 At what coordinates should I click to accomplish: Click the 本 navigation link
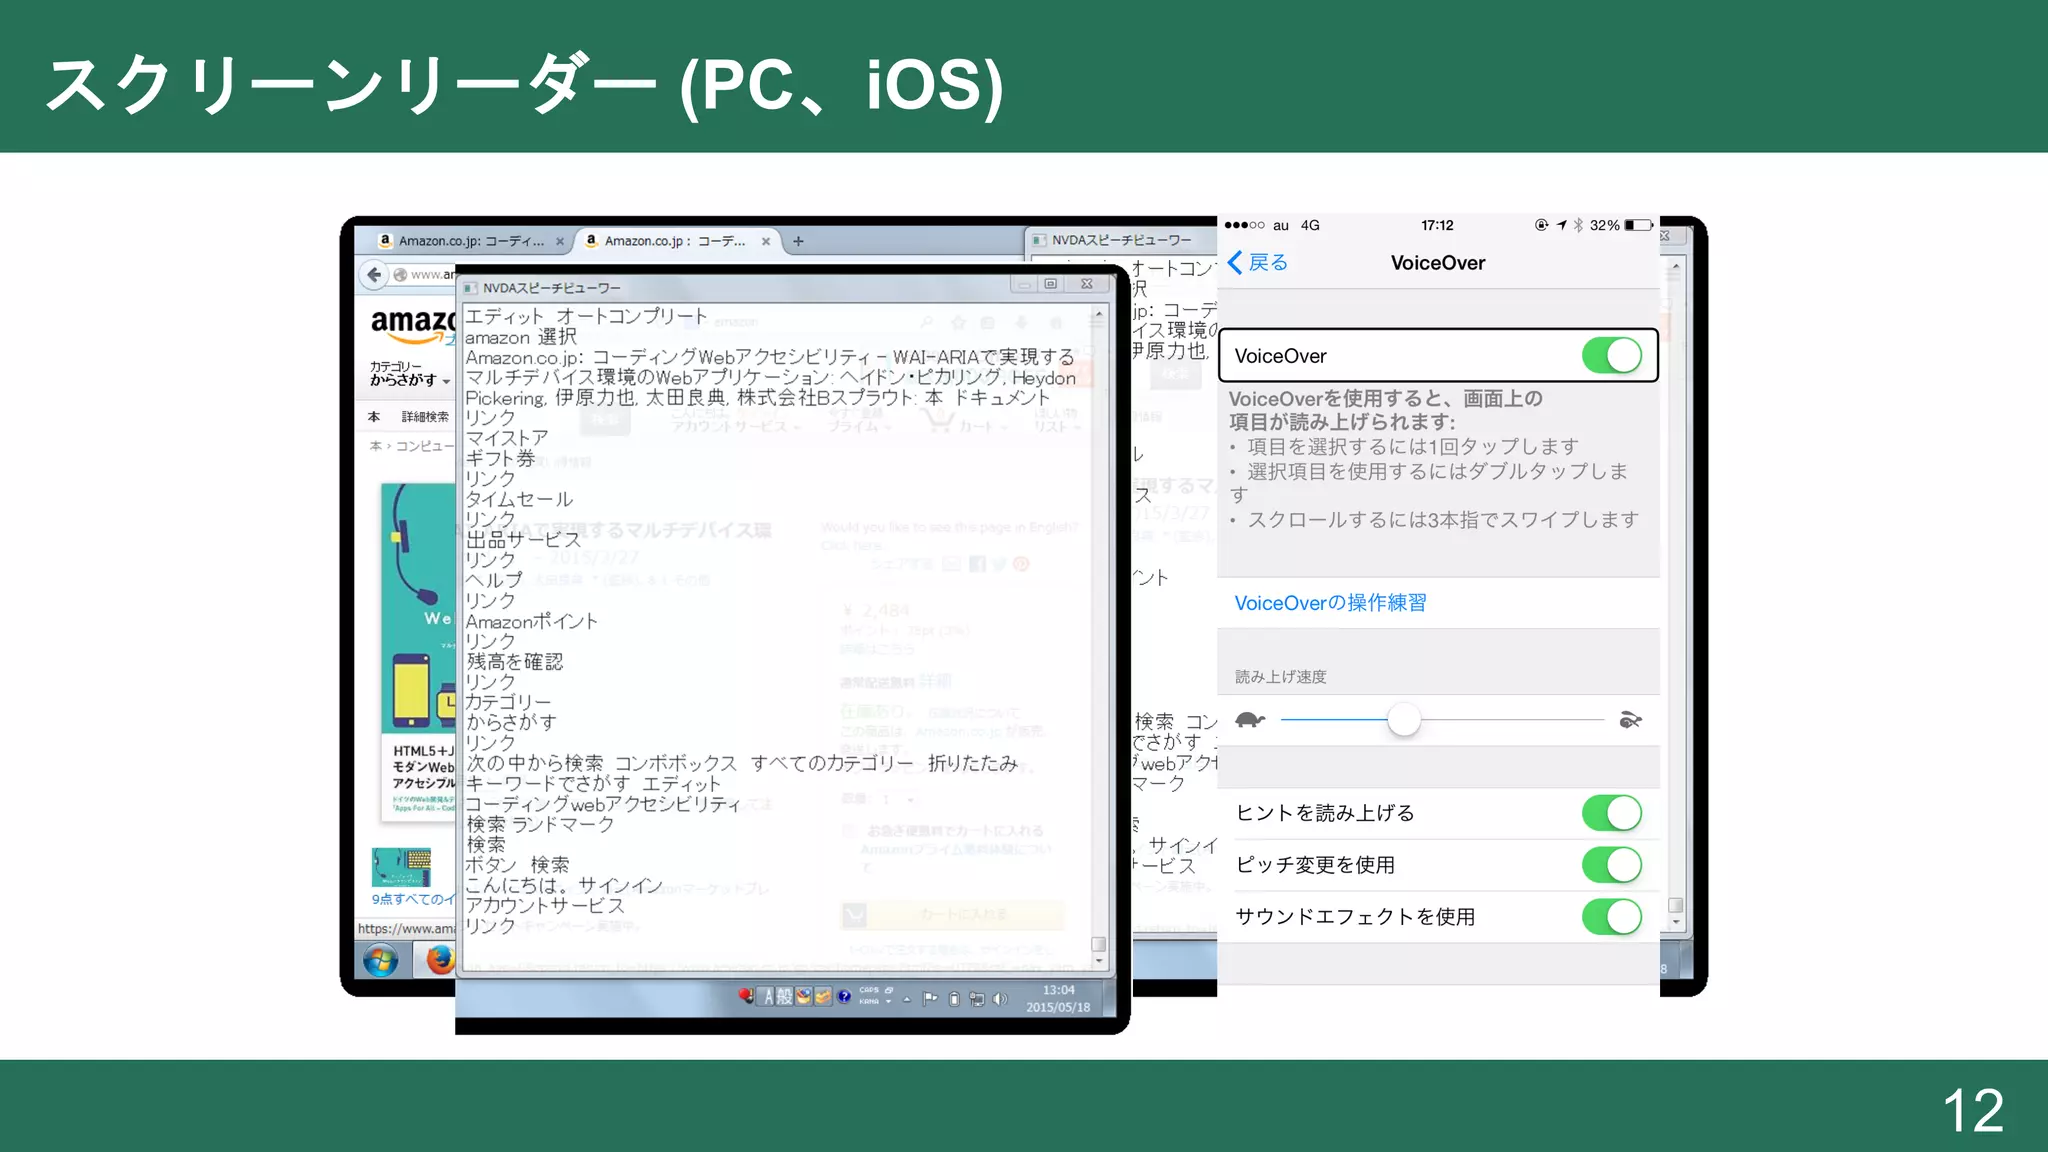pyautogui.click(x=374, y=417)
